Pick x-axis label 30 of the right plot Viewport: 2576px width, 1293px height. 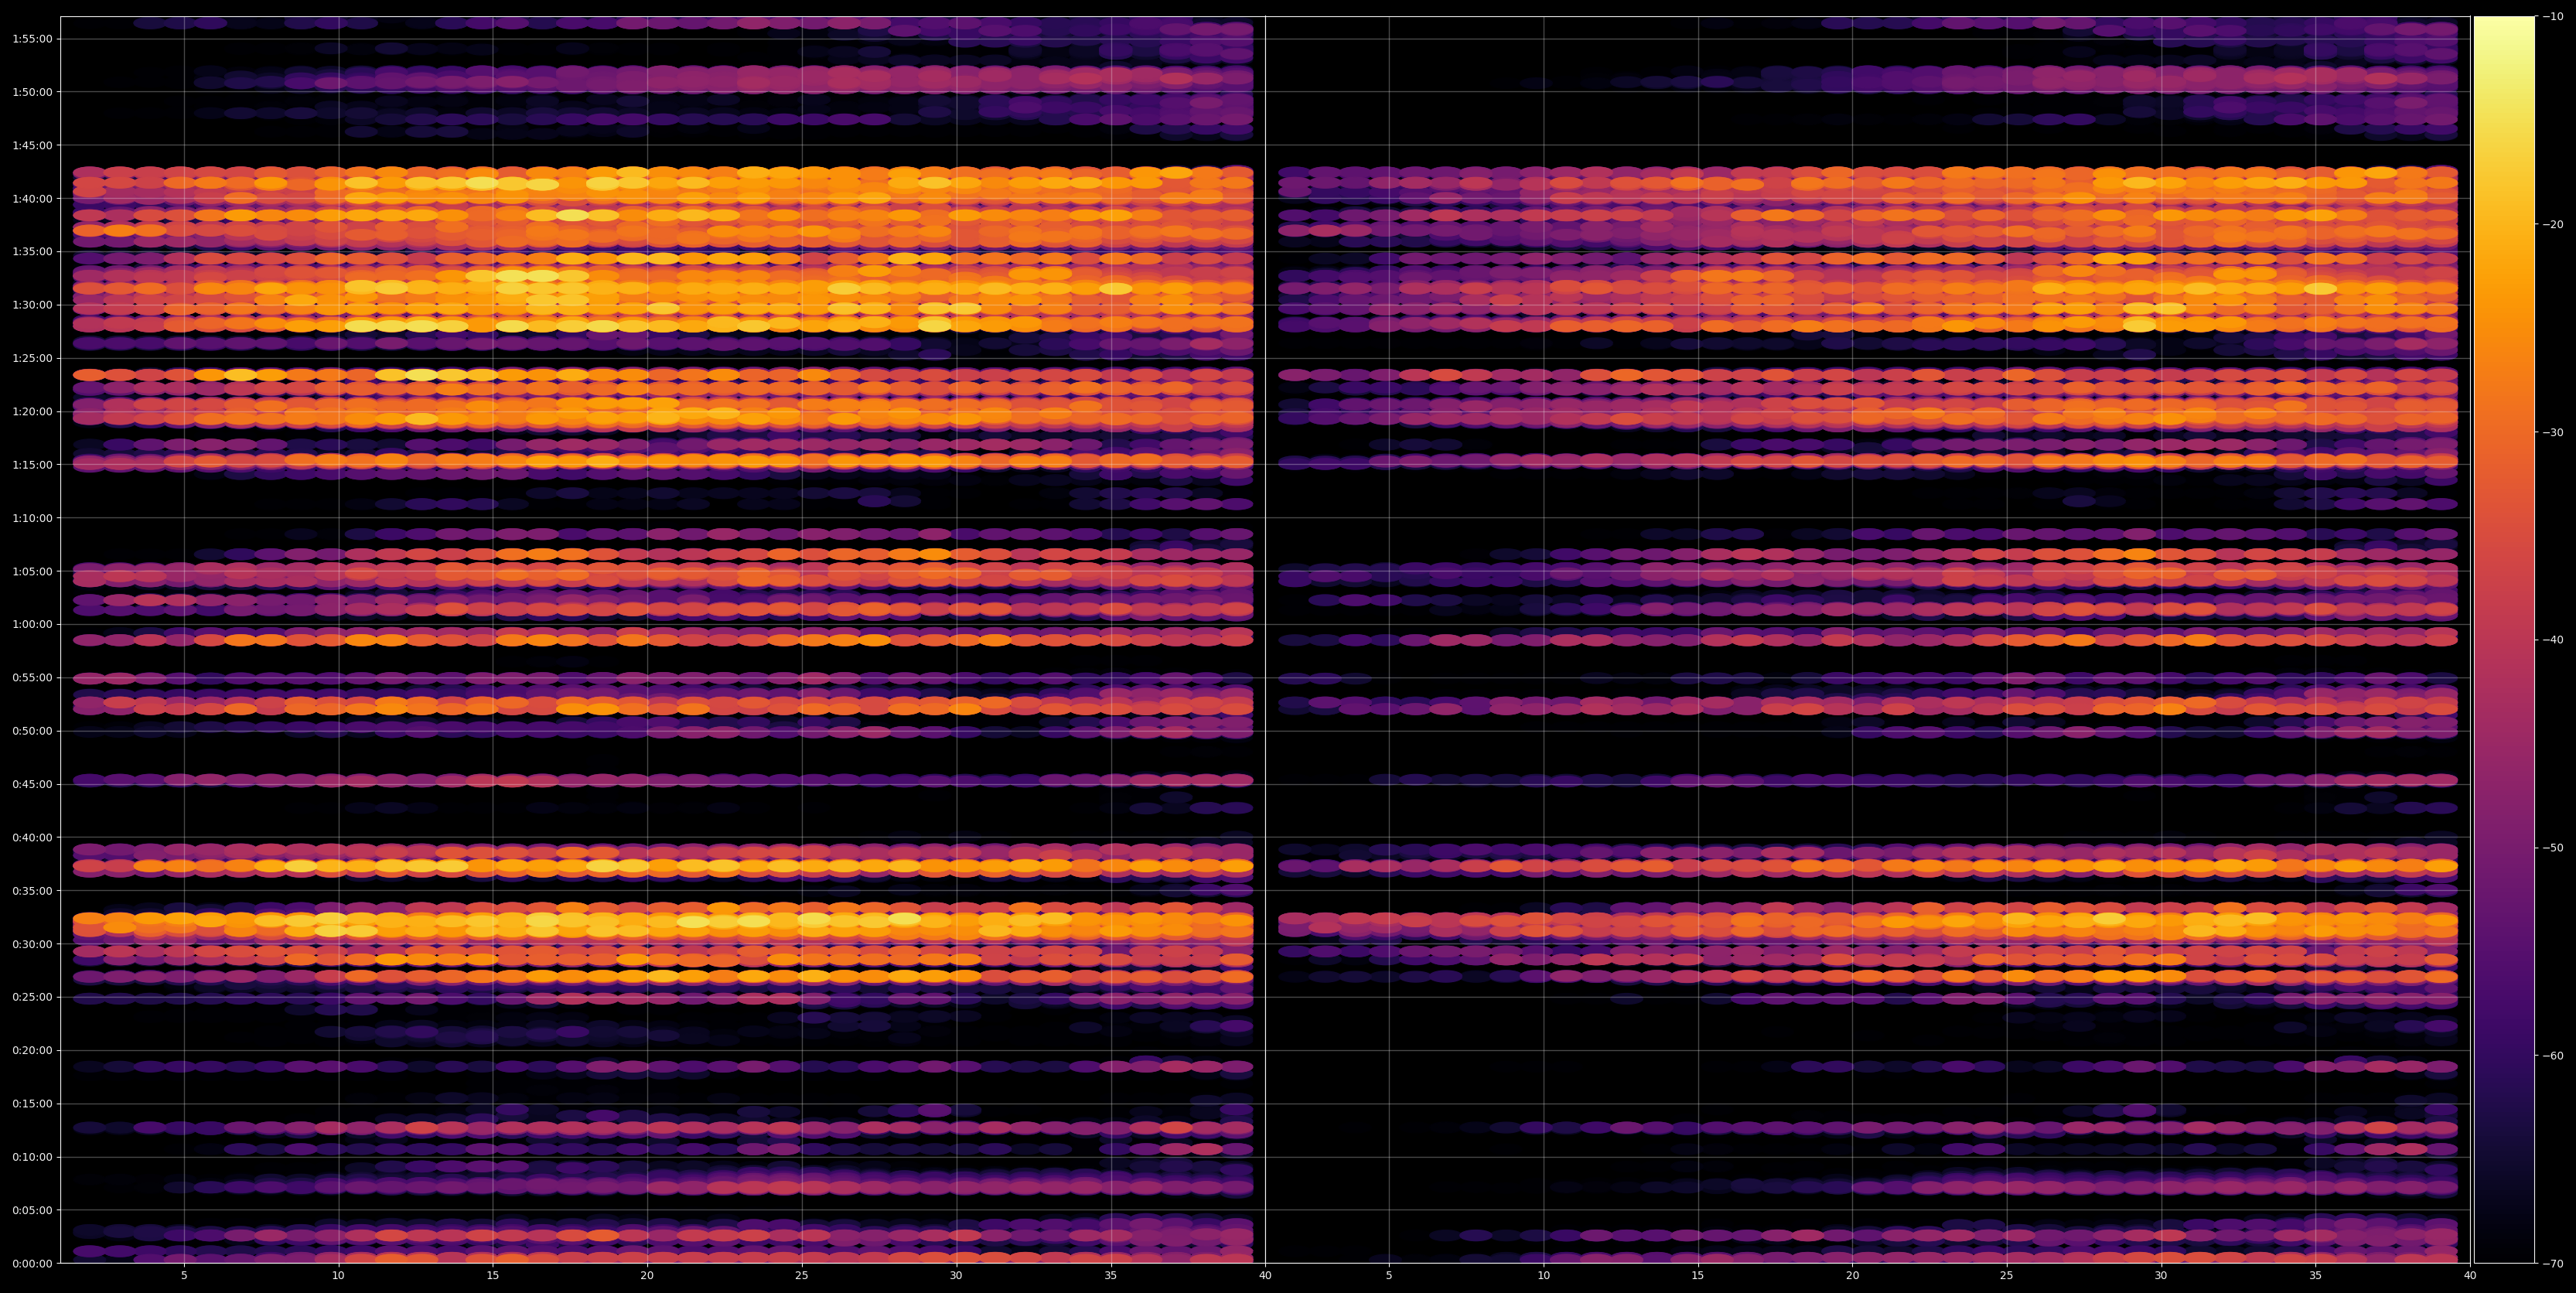click(x=2161, y=1275)
